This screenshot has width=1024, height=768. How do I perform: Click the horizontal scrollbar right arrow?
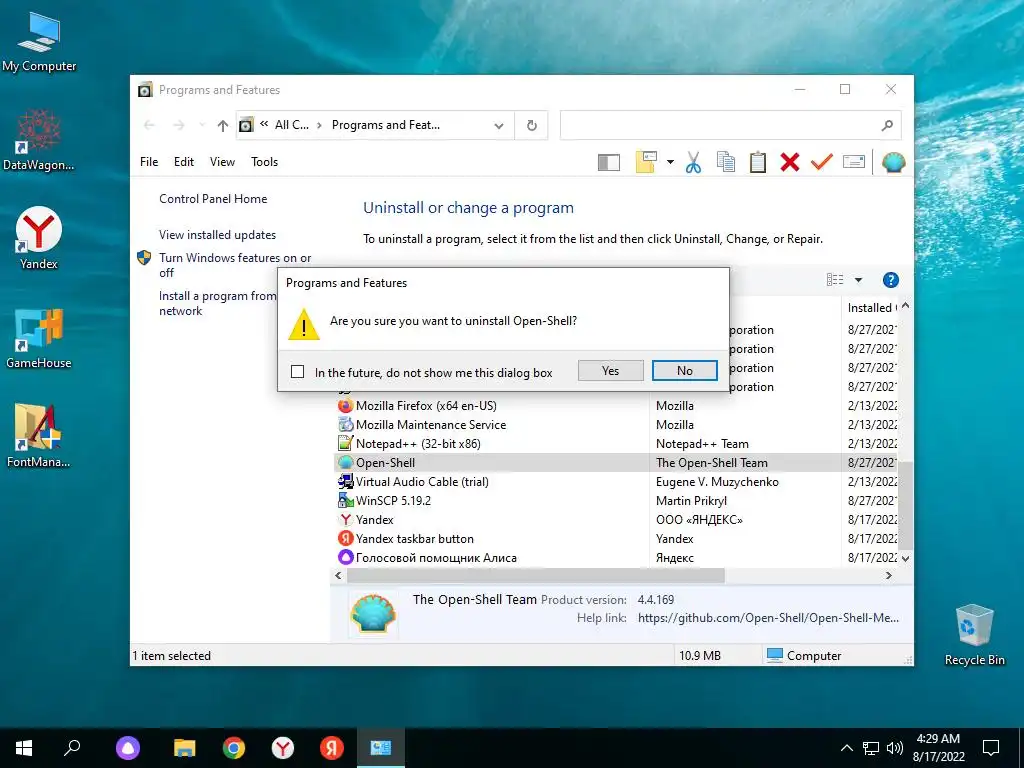888,575
